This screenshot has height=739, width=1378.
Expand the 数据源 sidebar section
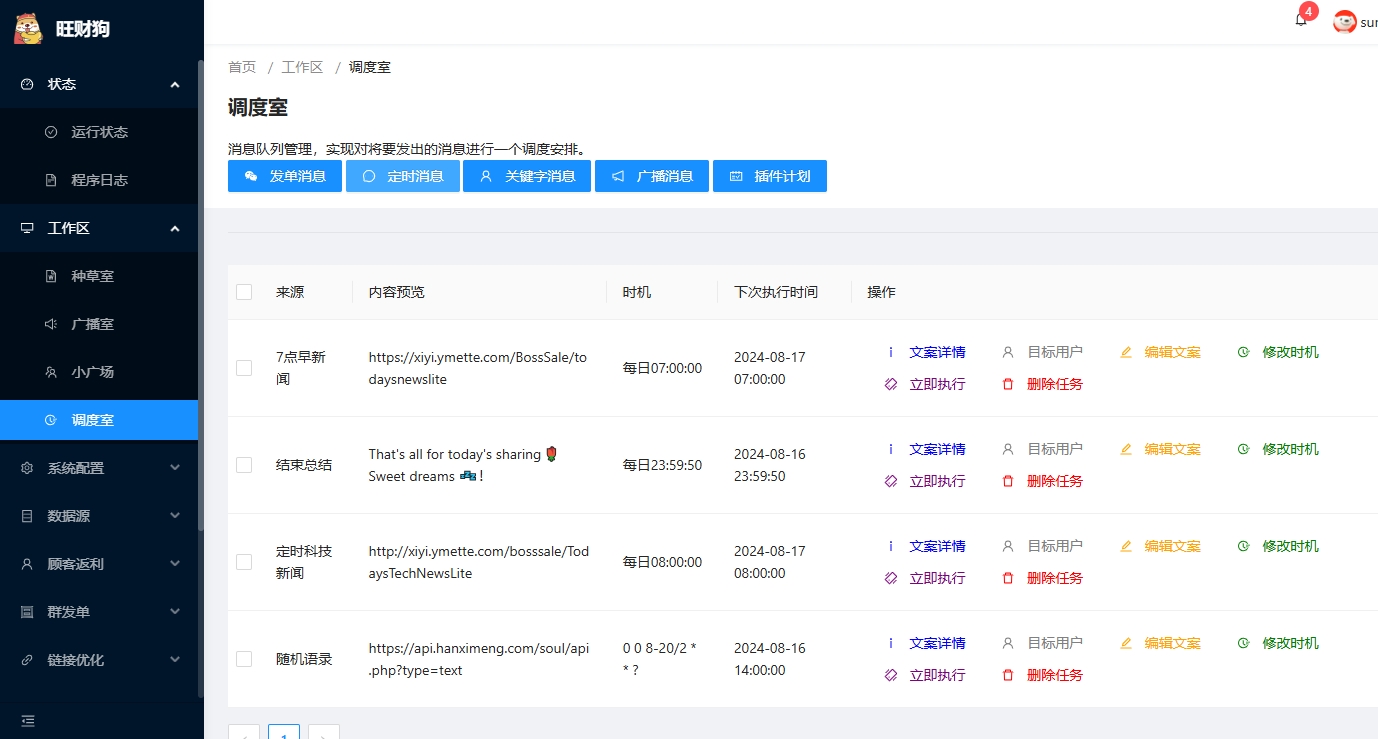(100, 516)
